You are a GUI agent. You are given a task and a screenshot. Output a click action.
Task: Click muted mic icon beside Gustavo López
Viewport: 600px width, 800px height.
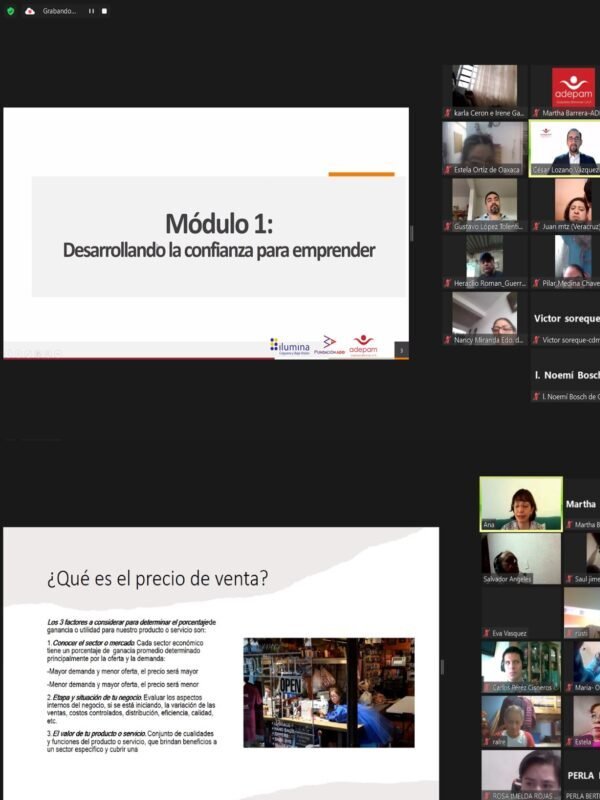click(x=448, y=227)
